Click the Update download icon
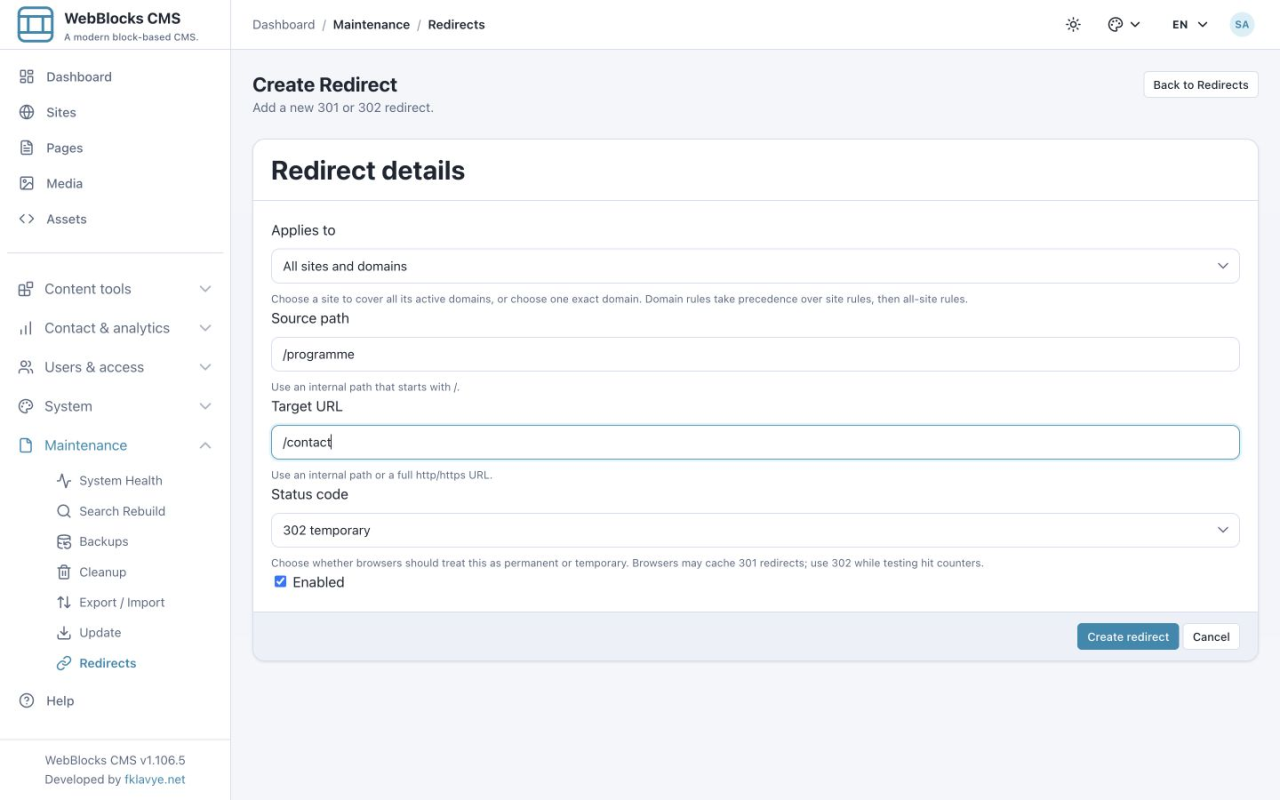Viewport: 1280px width, 800px height. click(64, 633)
